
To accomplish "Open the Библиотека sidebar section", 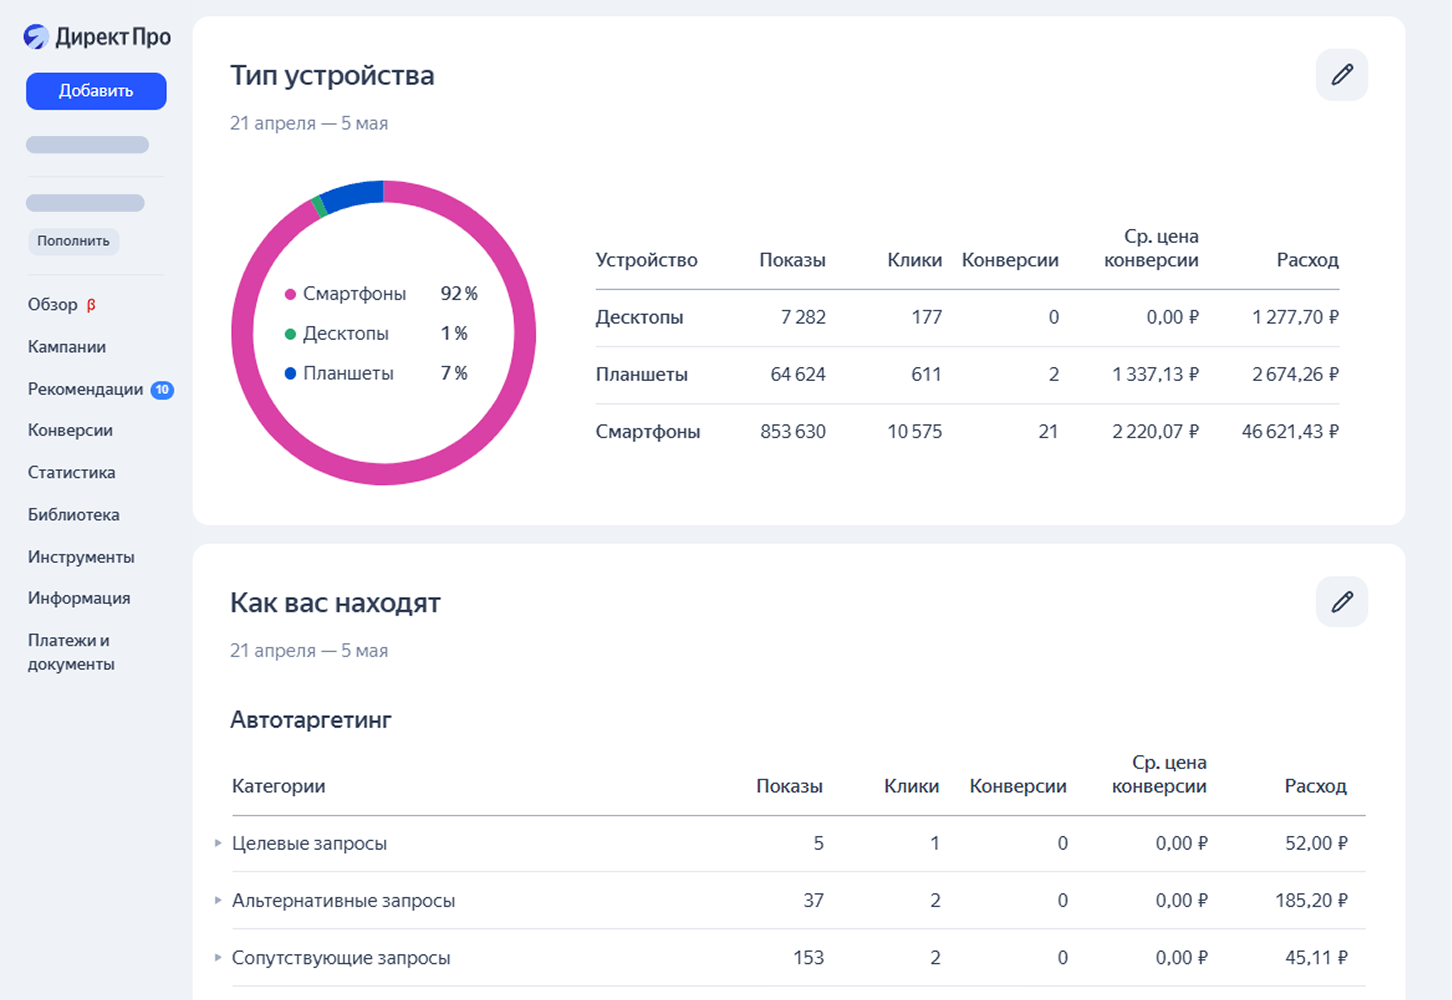I will 73,515.
